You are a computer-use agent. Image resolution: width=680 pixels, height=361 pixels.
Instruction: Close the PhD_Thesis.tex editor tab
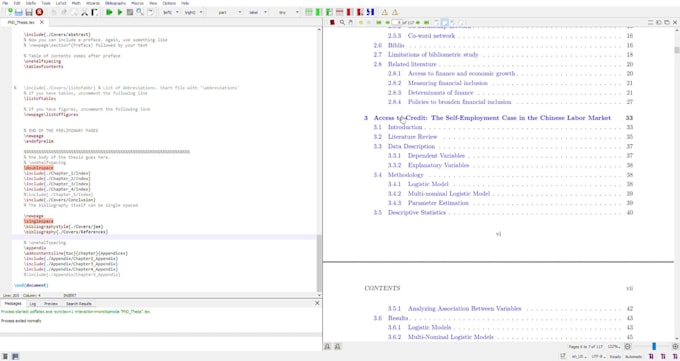coord(42,22)
